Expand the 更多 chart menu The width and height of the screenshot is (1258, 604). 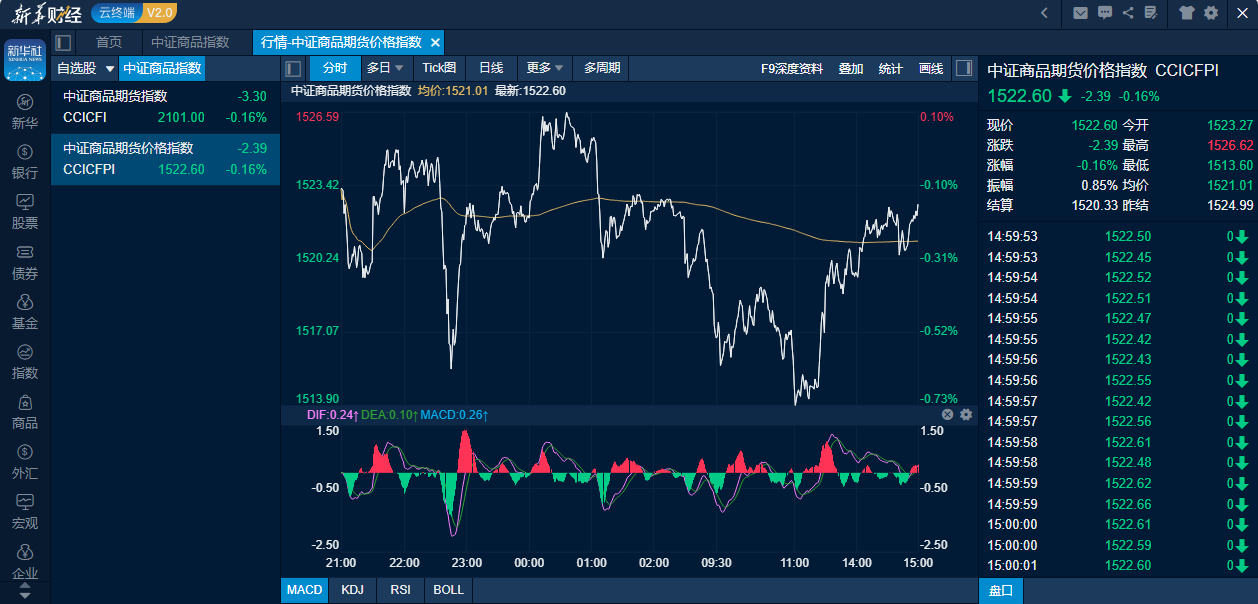coord(544,67)
